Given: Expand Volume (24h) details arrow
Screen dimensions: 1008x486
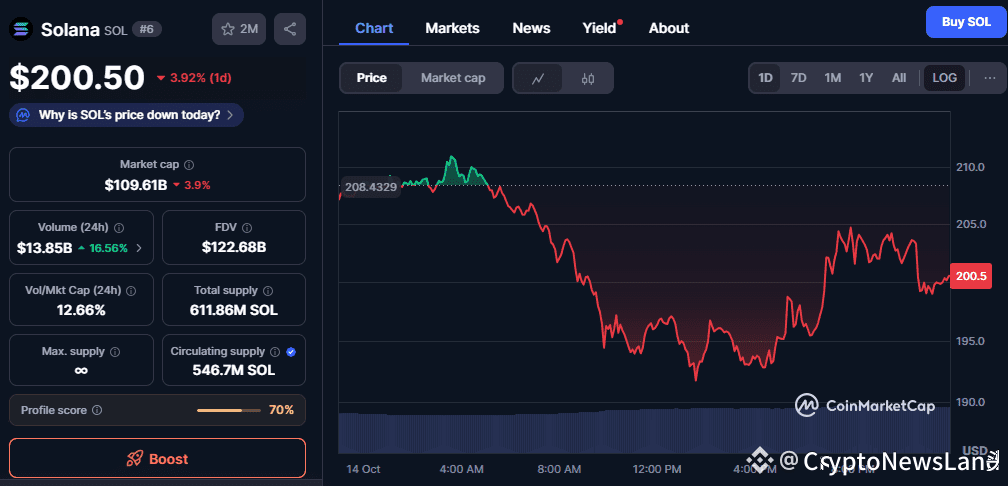Looking at the screenshot, I should tap(139, 248).
